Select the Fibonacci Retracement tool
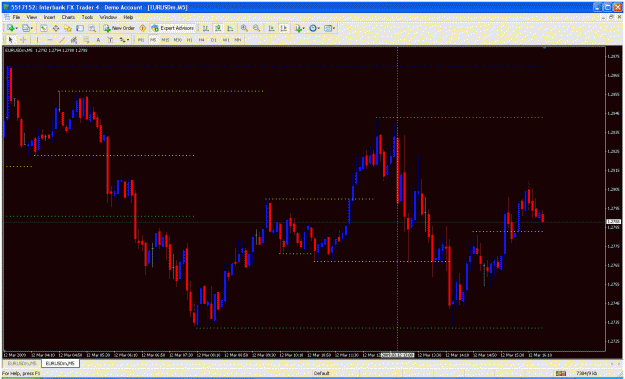The height and width of the screenshot is (379, 625). 86,40
